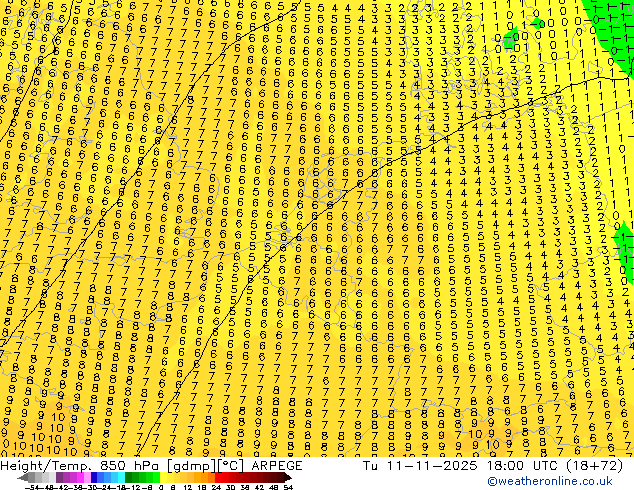
Task: Select the dark purple legend color segment
Action: coord(59,478)
